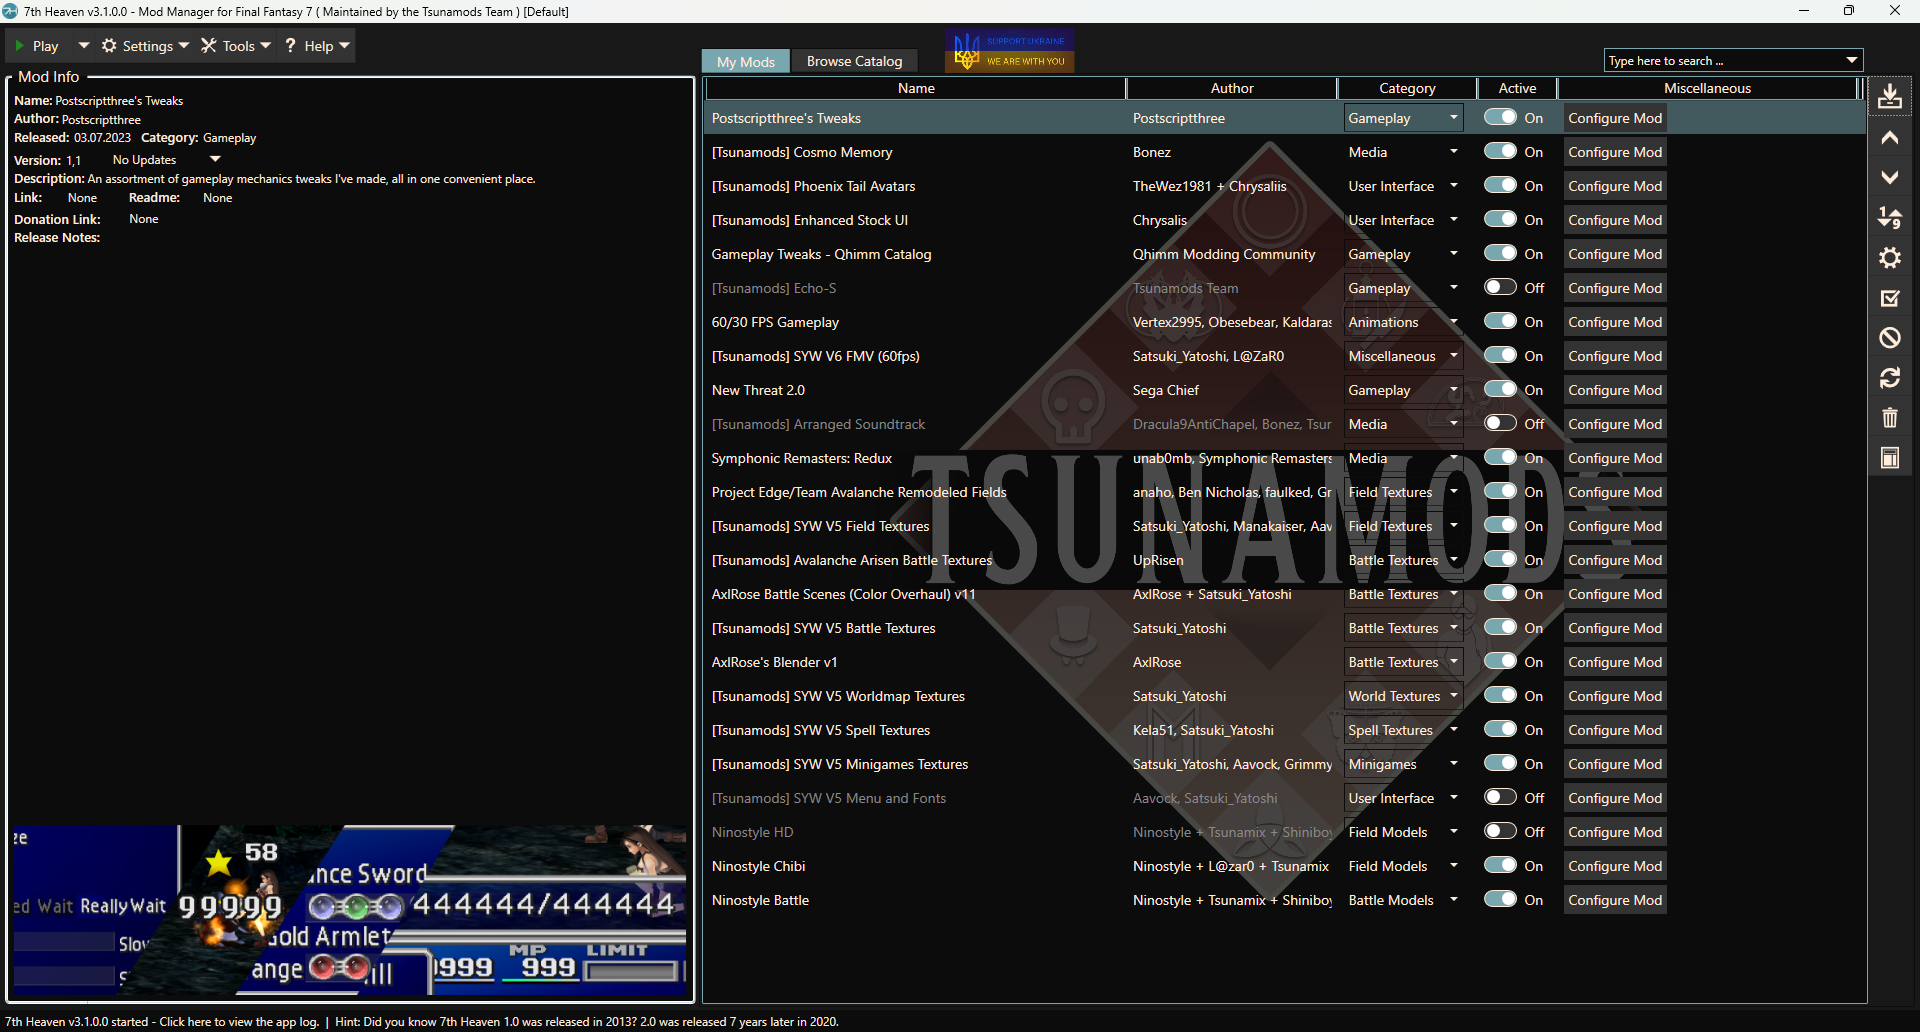The width and height of the screenshot is (1920, 1032).
Task: Open the Help menu
Action: (317, 46)
